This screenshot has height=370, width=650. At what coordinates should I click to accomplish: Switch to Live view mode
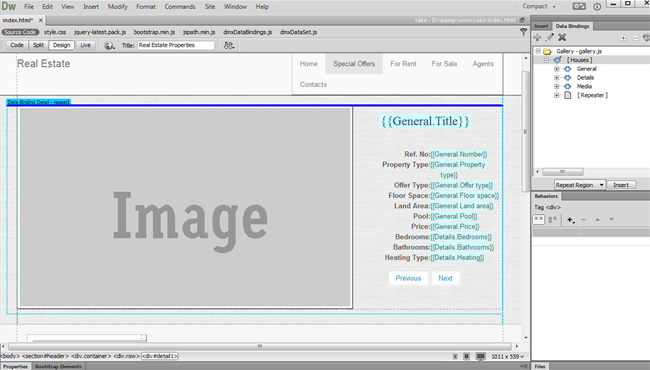(x=85, y=45)
